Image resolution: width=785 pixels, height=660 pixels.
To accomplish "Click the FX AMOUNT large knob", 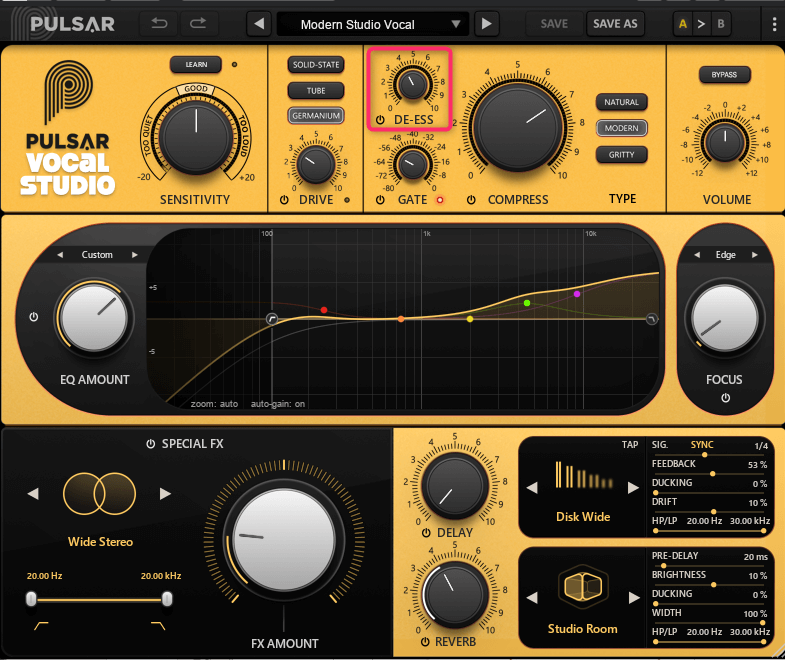I will (284, 539).
